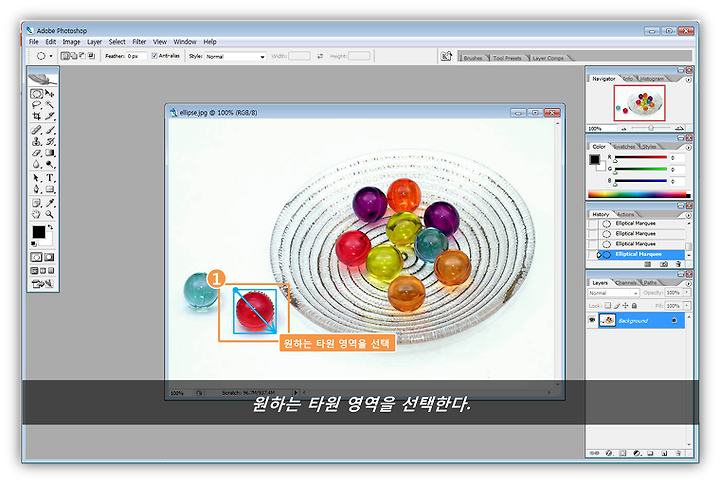Toggle lock image pixels in Layers panel
The width and height of the screenshot is (720, 484).
617,305
